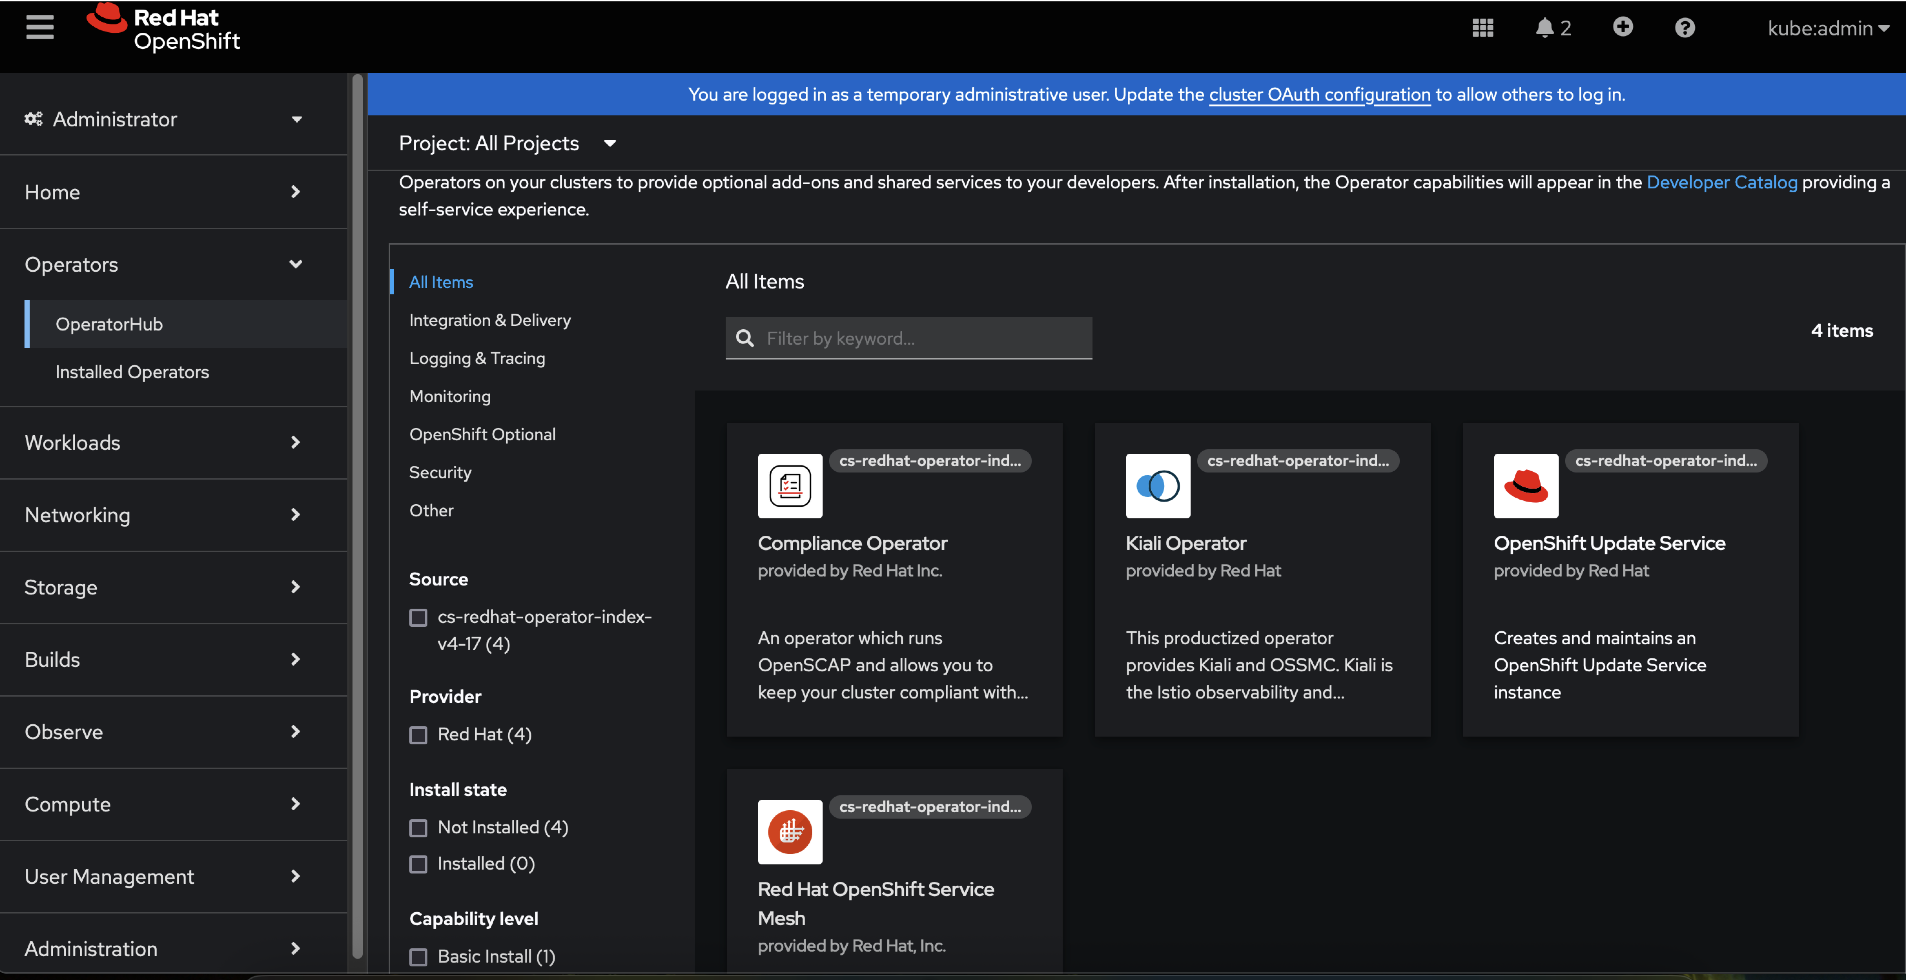Click the Developer Catalog link

pyautogui.click(x=1721, y=182)
